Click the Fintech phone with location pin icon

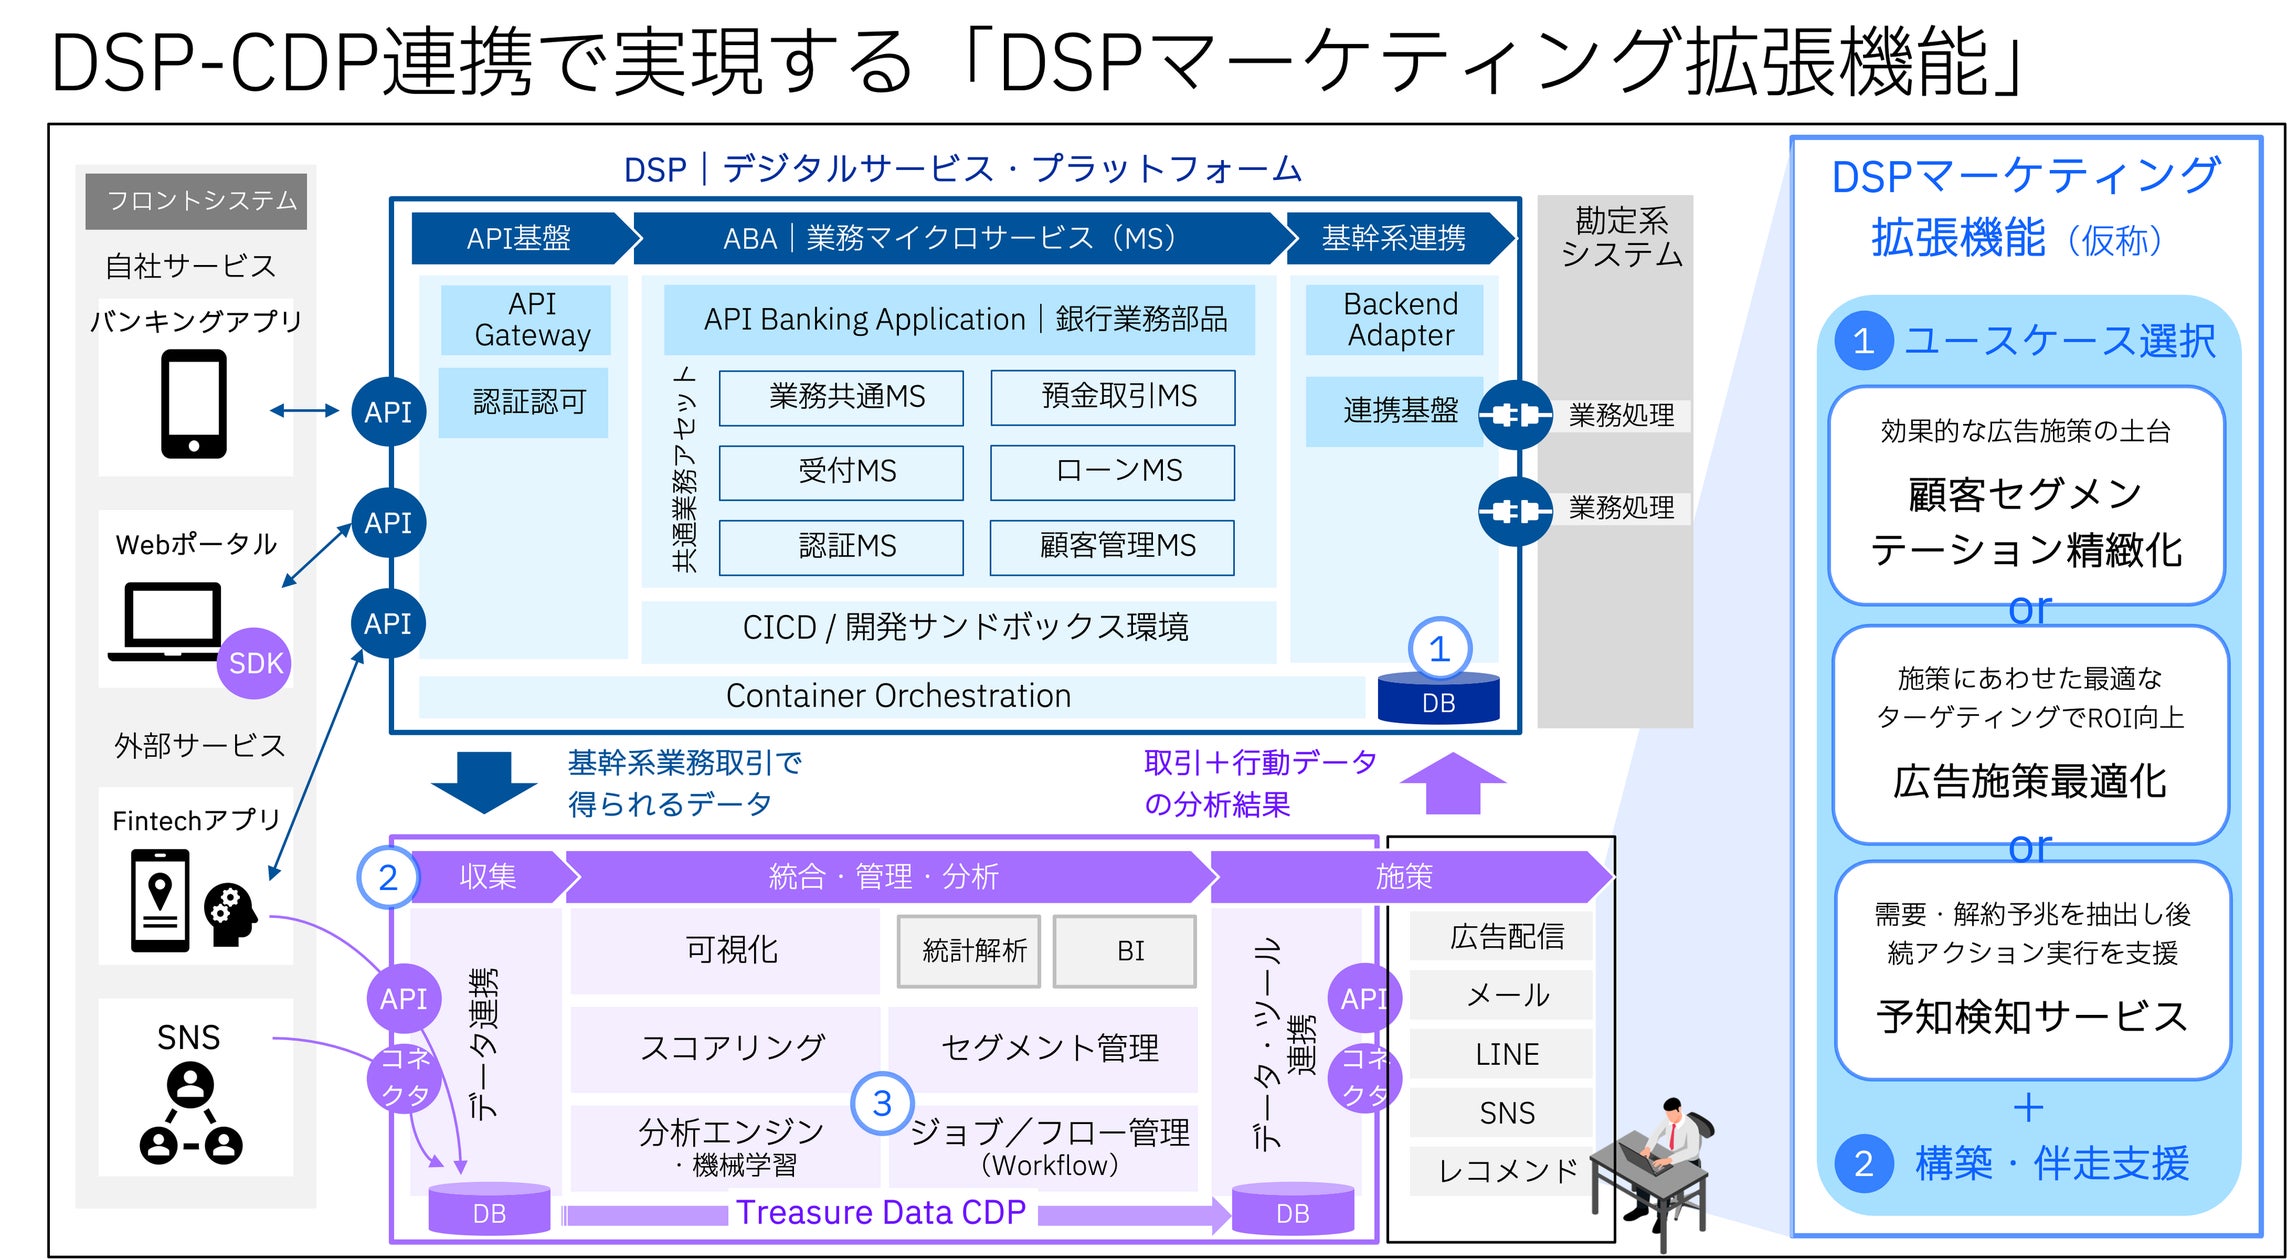coord(160,900)
